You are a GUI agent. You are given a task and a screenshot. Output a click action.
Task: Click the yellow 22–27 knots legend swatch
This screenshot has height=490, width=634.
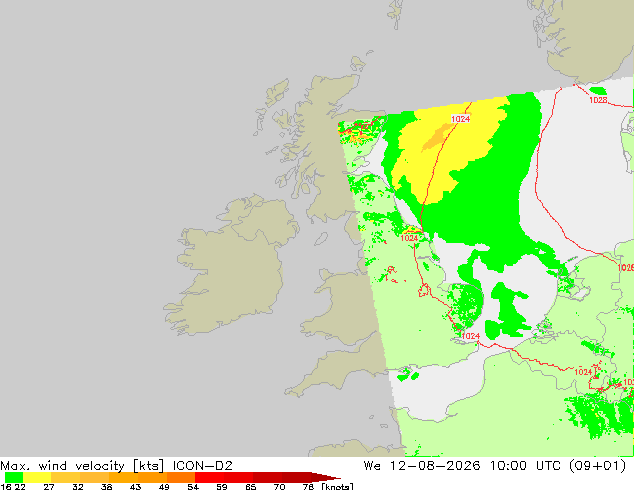click(37, 477)
